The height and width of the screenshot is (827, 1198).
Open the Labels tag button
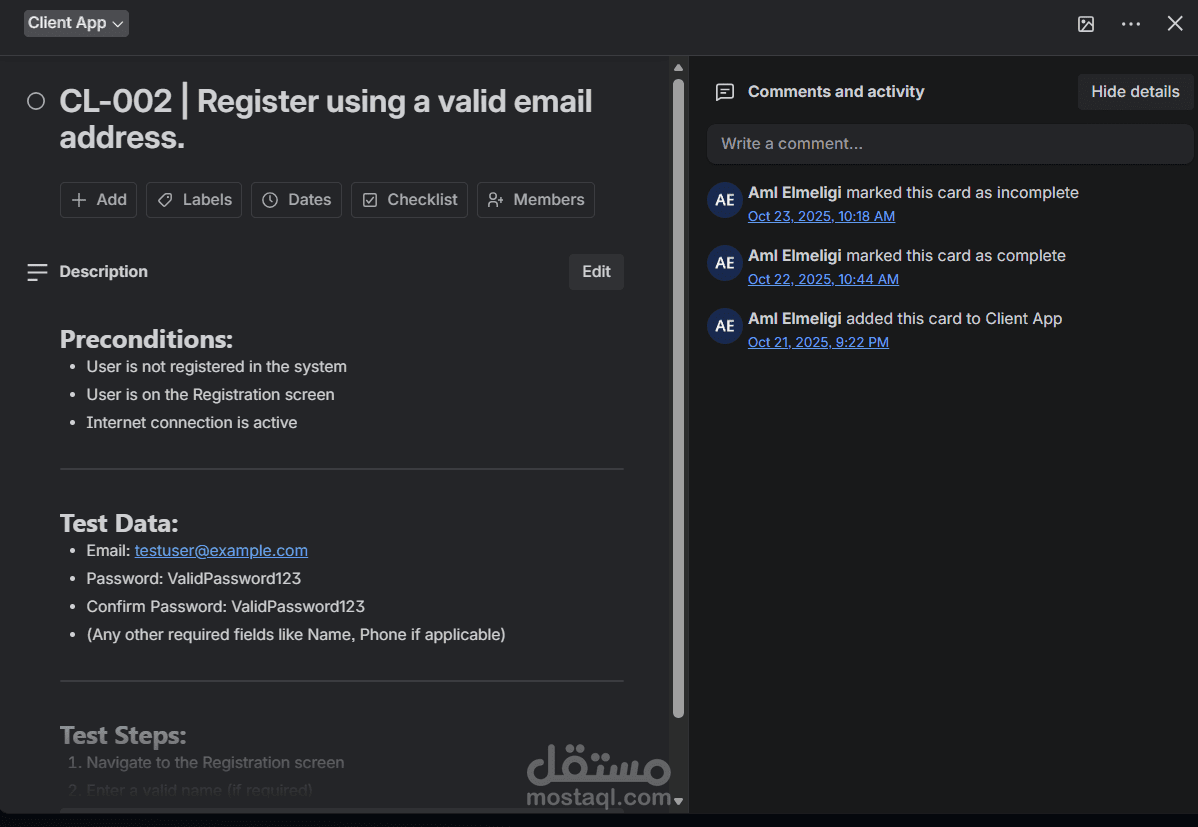click(x=194, y=200)
